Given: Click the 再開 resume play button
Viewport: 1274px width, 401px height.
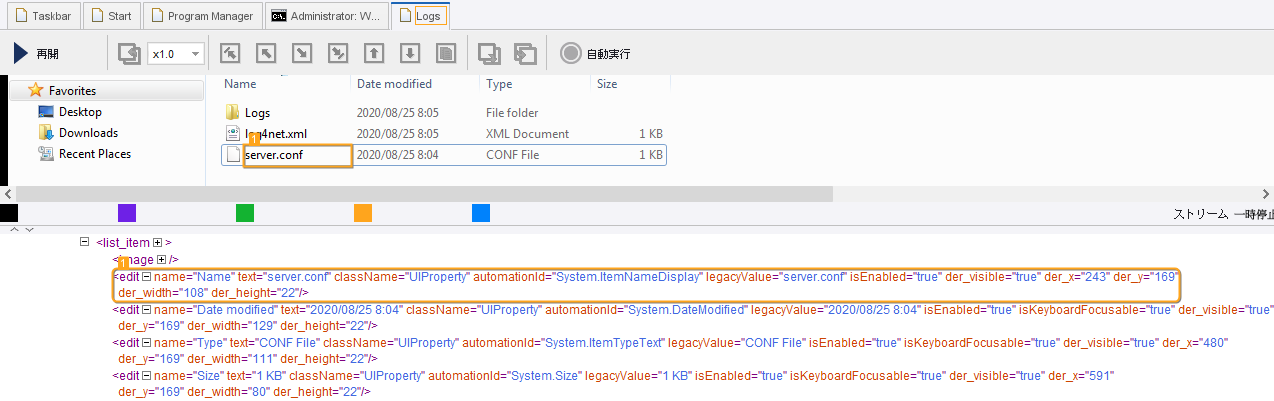Looking at the screenshot, I should [37, 54].
